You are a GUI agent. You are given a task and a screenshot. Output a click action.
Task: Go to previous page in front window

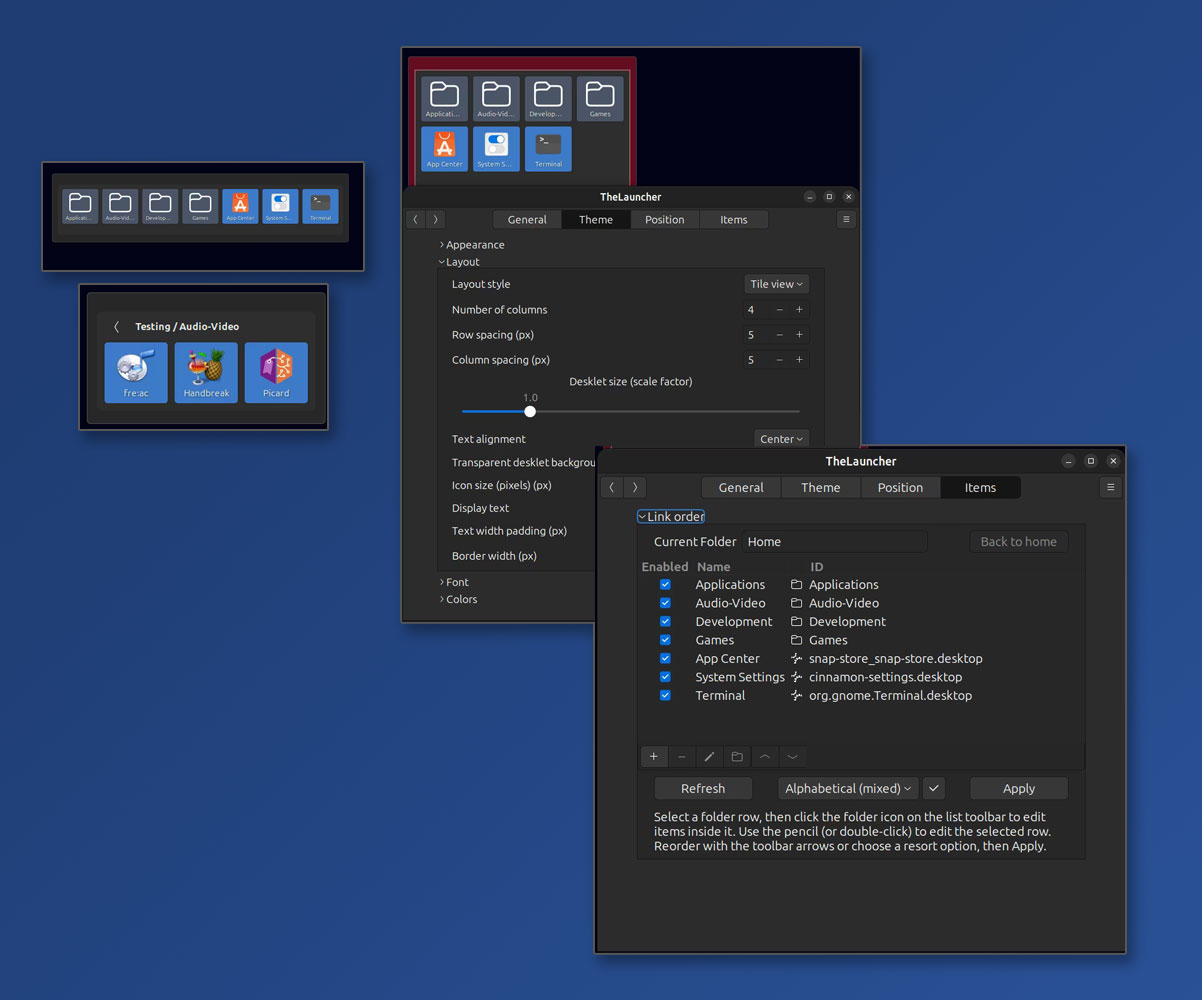pos(613,487)
